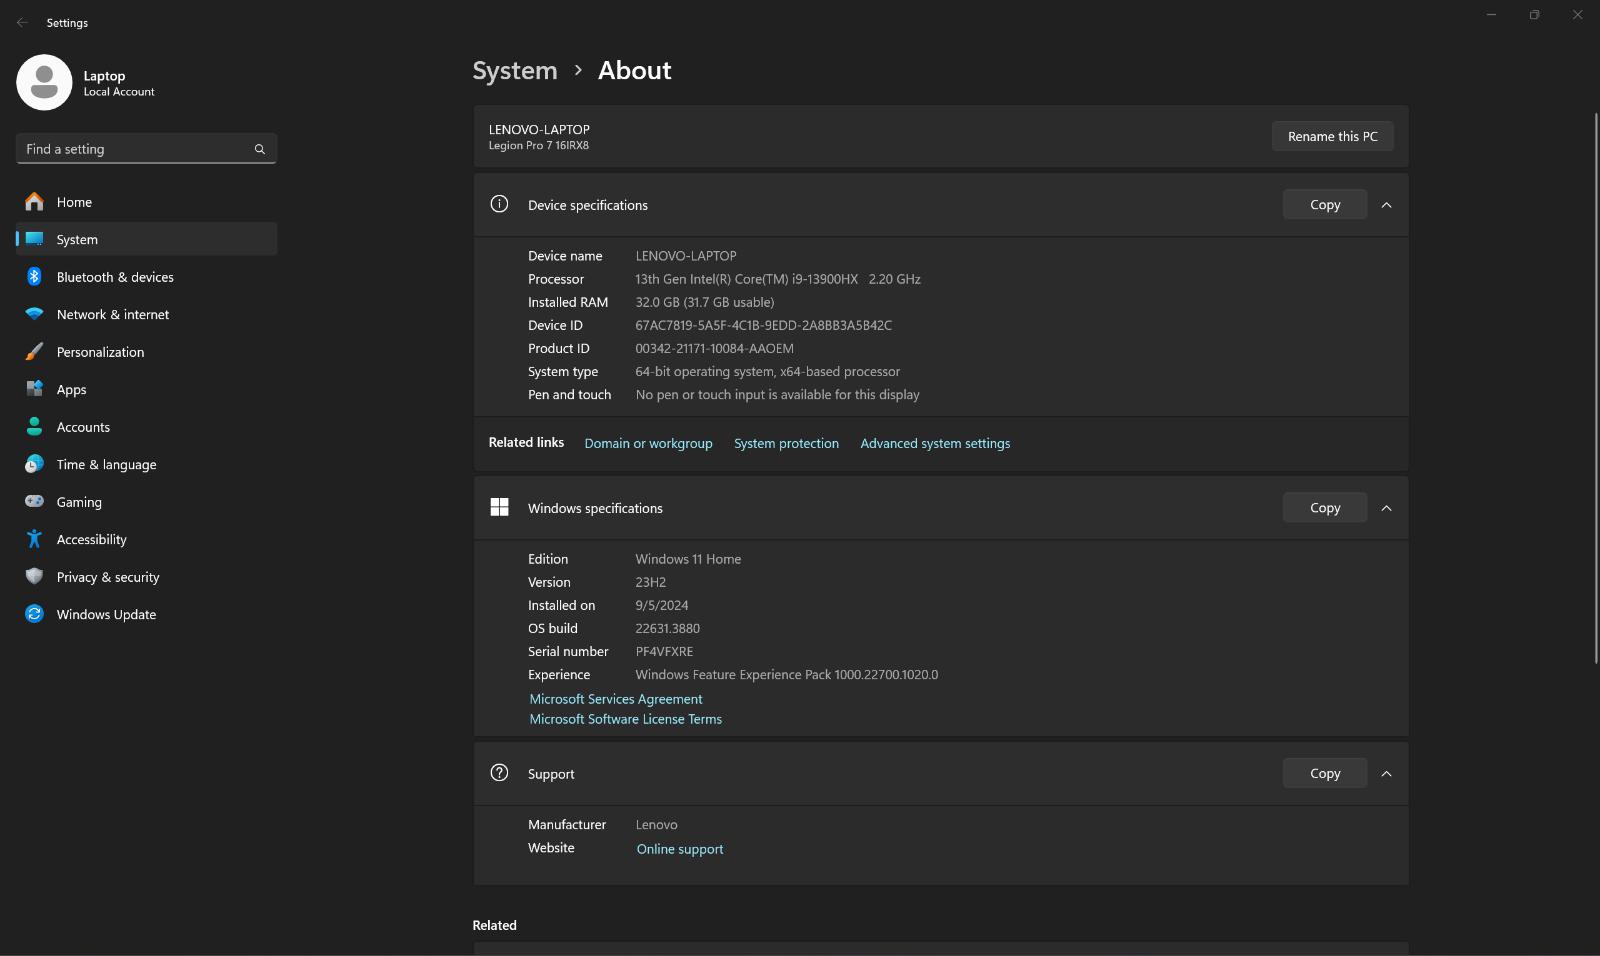
Task: Open the Microsoft Services Agreement link
Action: click(615, 699)
